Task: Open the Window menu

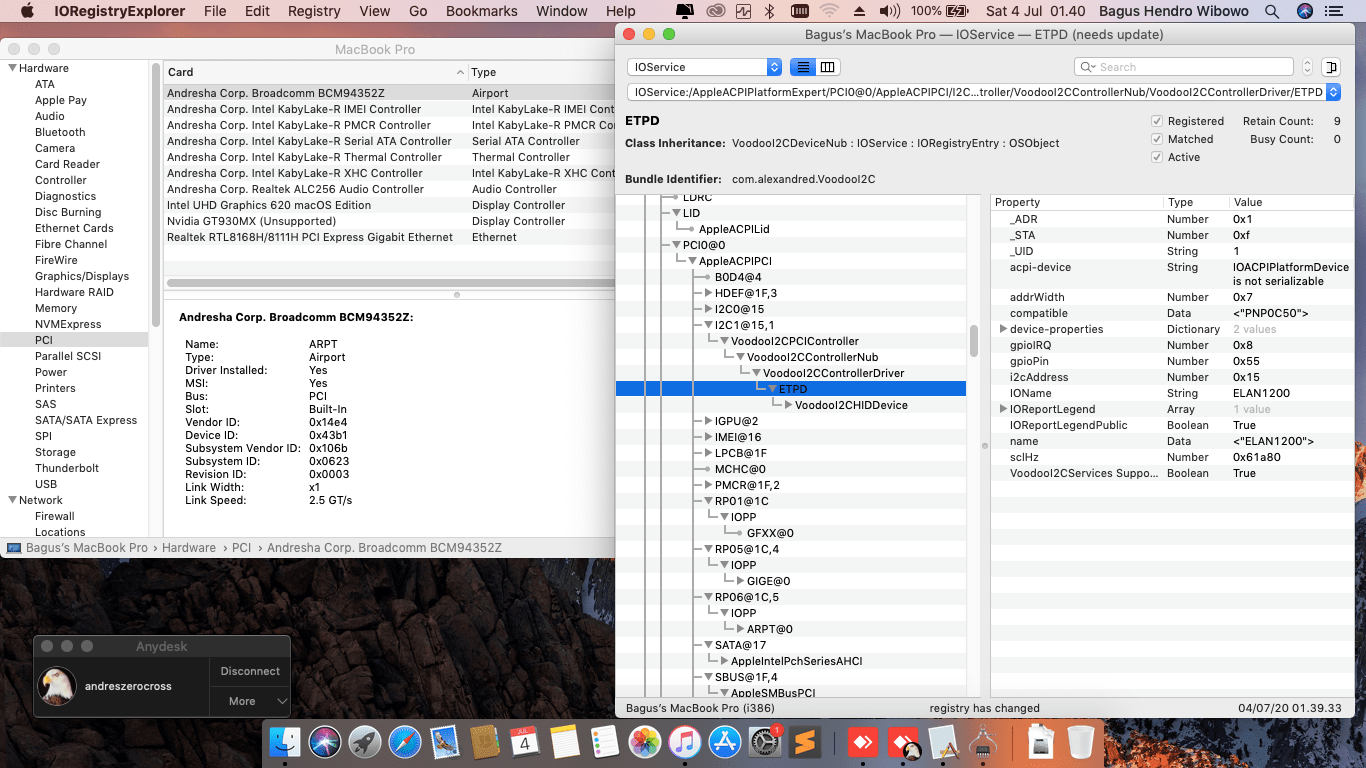Action: point(562,11)
